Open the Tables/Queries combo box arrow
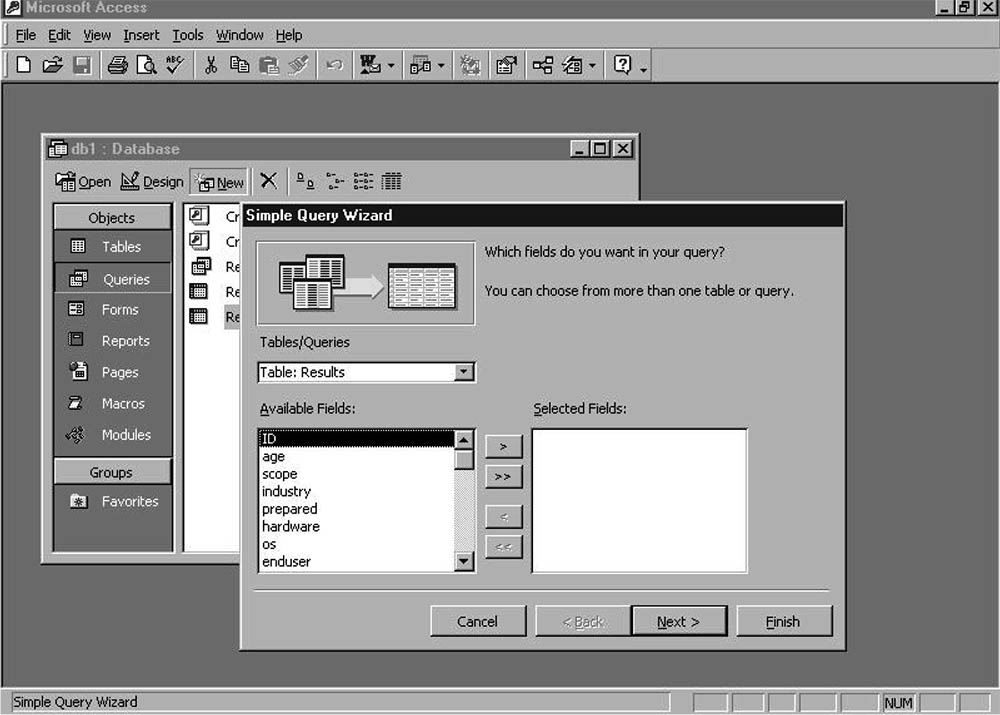 pyautogui.click(x=464, y=372)
